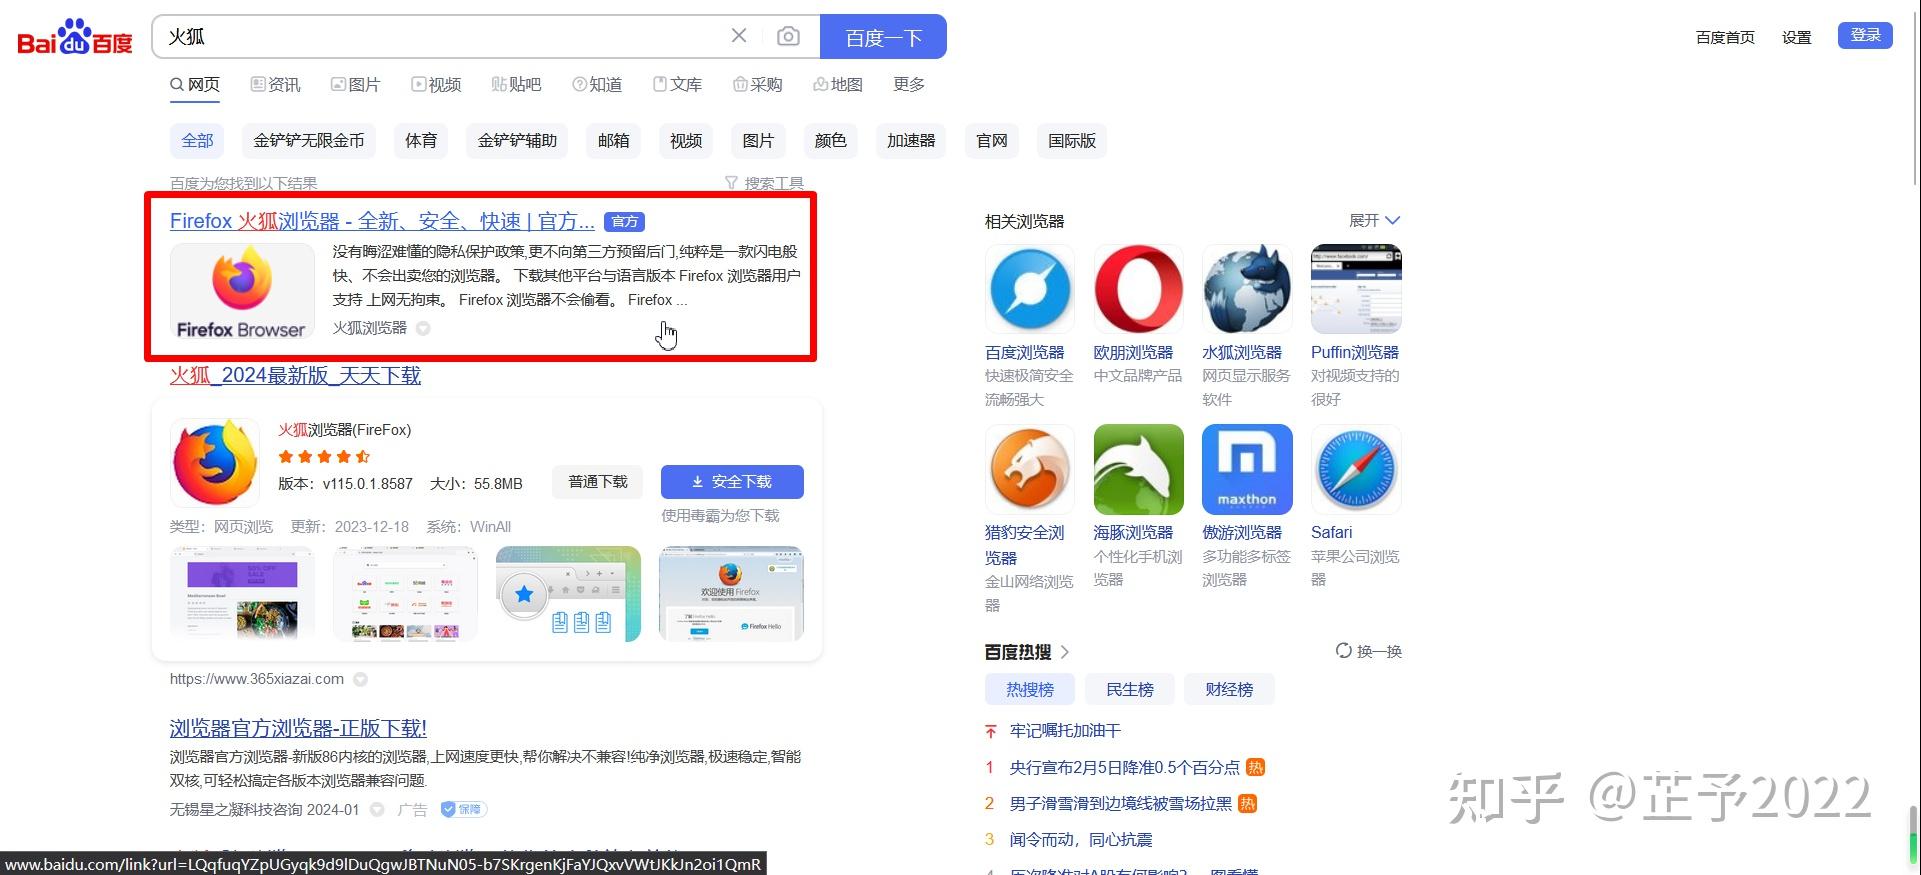Screen dimensions: 1921x875
Task: Open hot search 牢记嘱托加油干
Action: click(1065, 731)
